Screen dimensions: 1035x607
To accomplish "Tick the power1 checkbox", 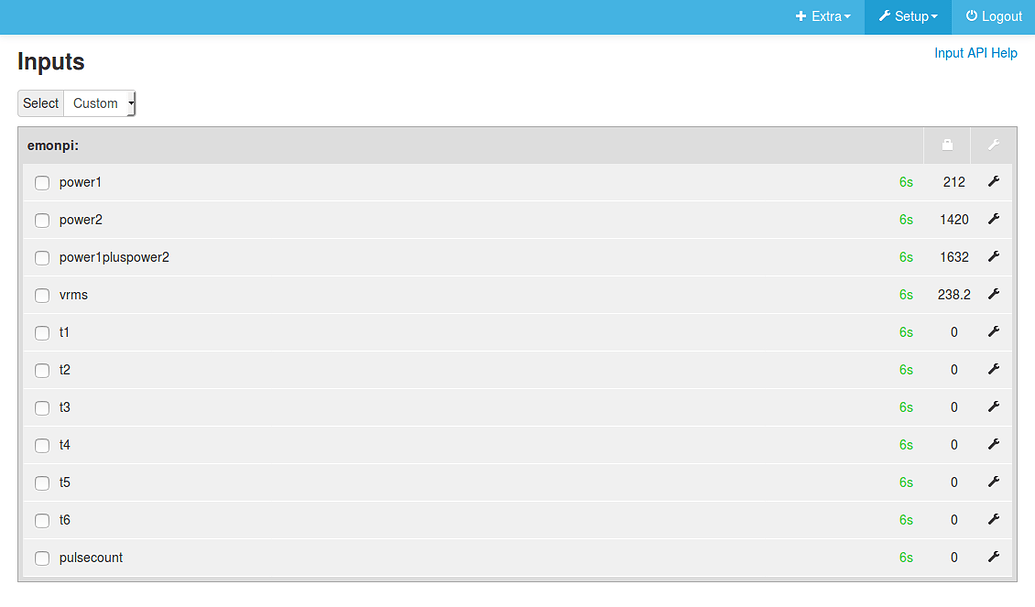I will tap(42, 183).
